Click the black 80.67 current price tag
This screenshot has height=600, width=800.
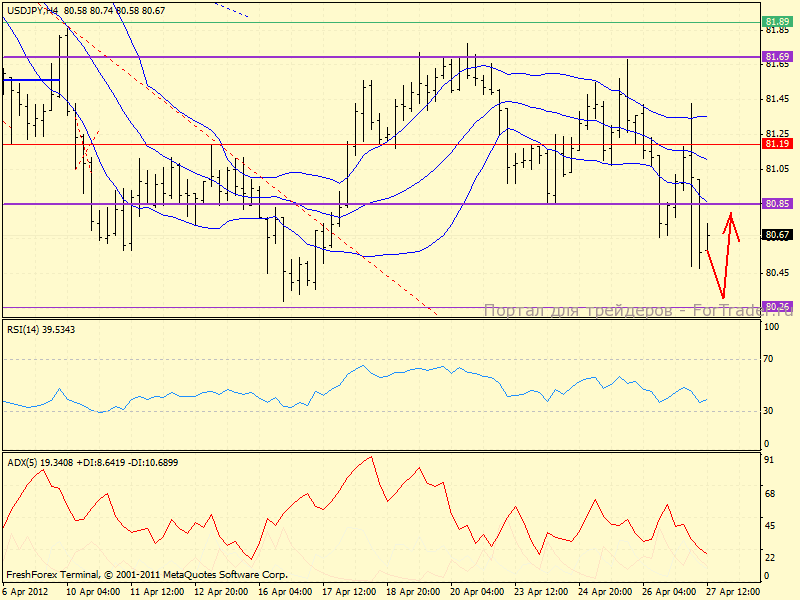click(777, 235)
